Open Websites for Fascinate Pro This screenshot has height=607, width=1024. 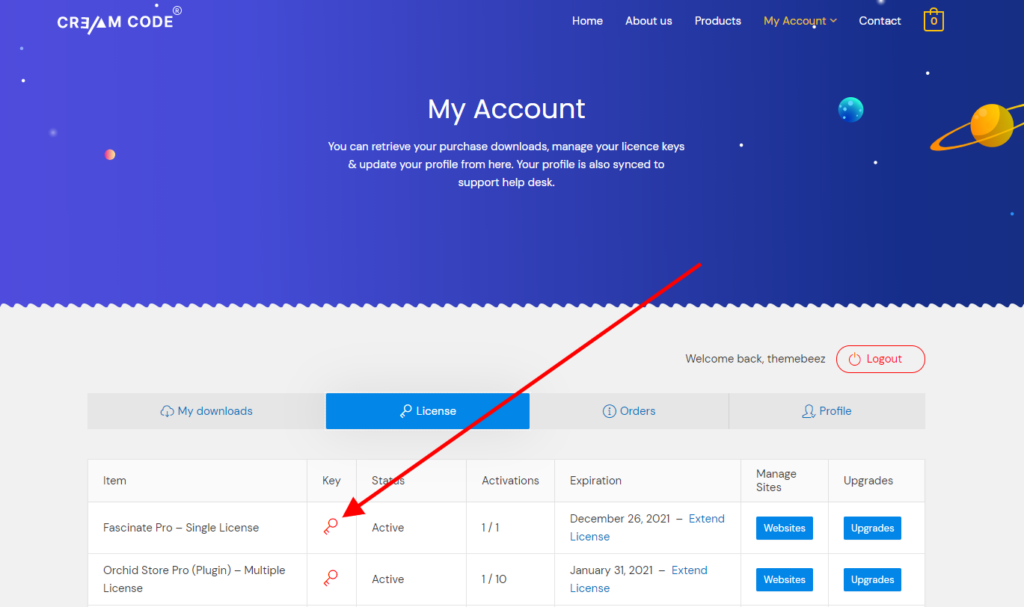click(784, 528)
